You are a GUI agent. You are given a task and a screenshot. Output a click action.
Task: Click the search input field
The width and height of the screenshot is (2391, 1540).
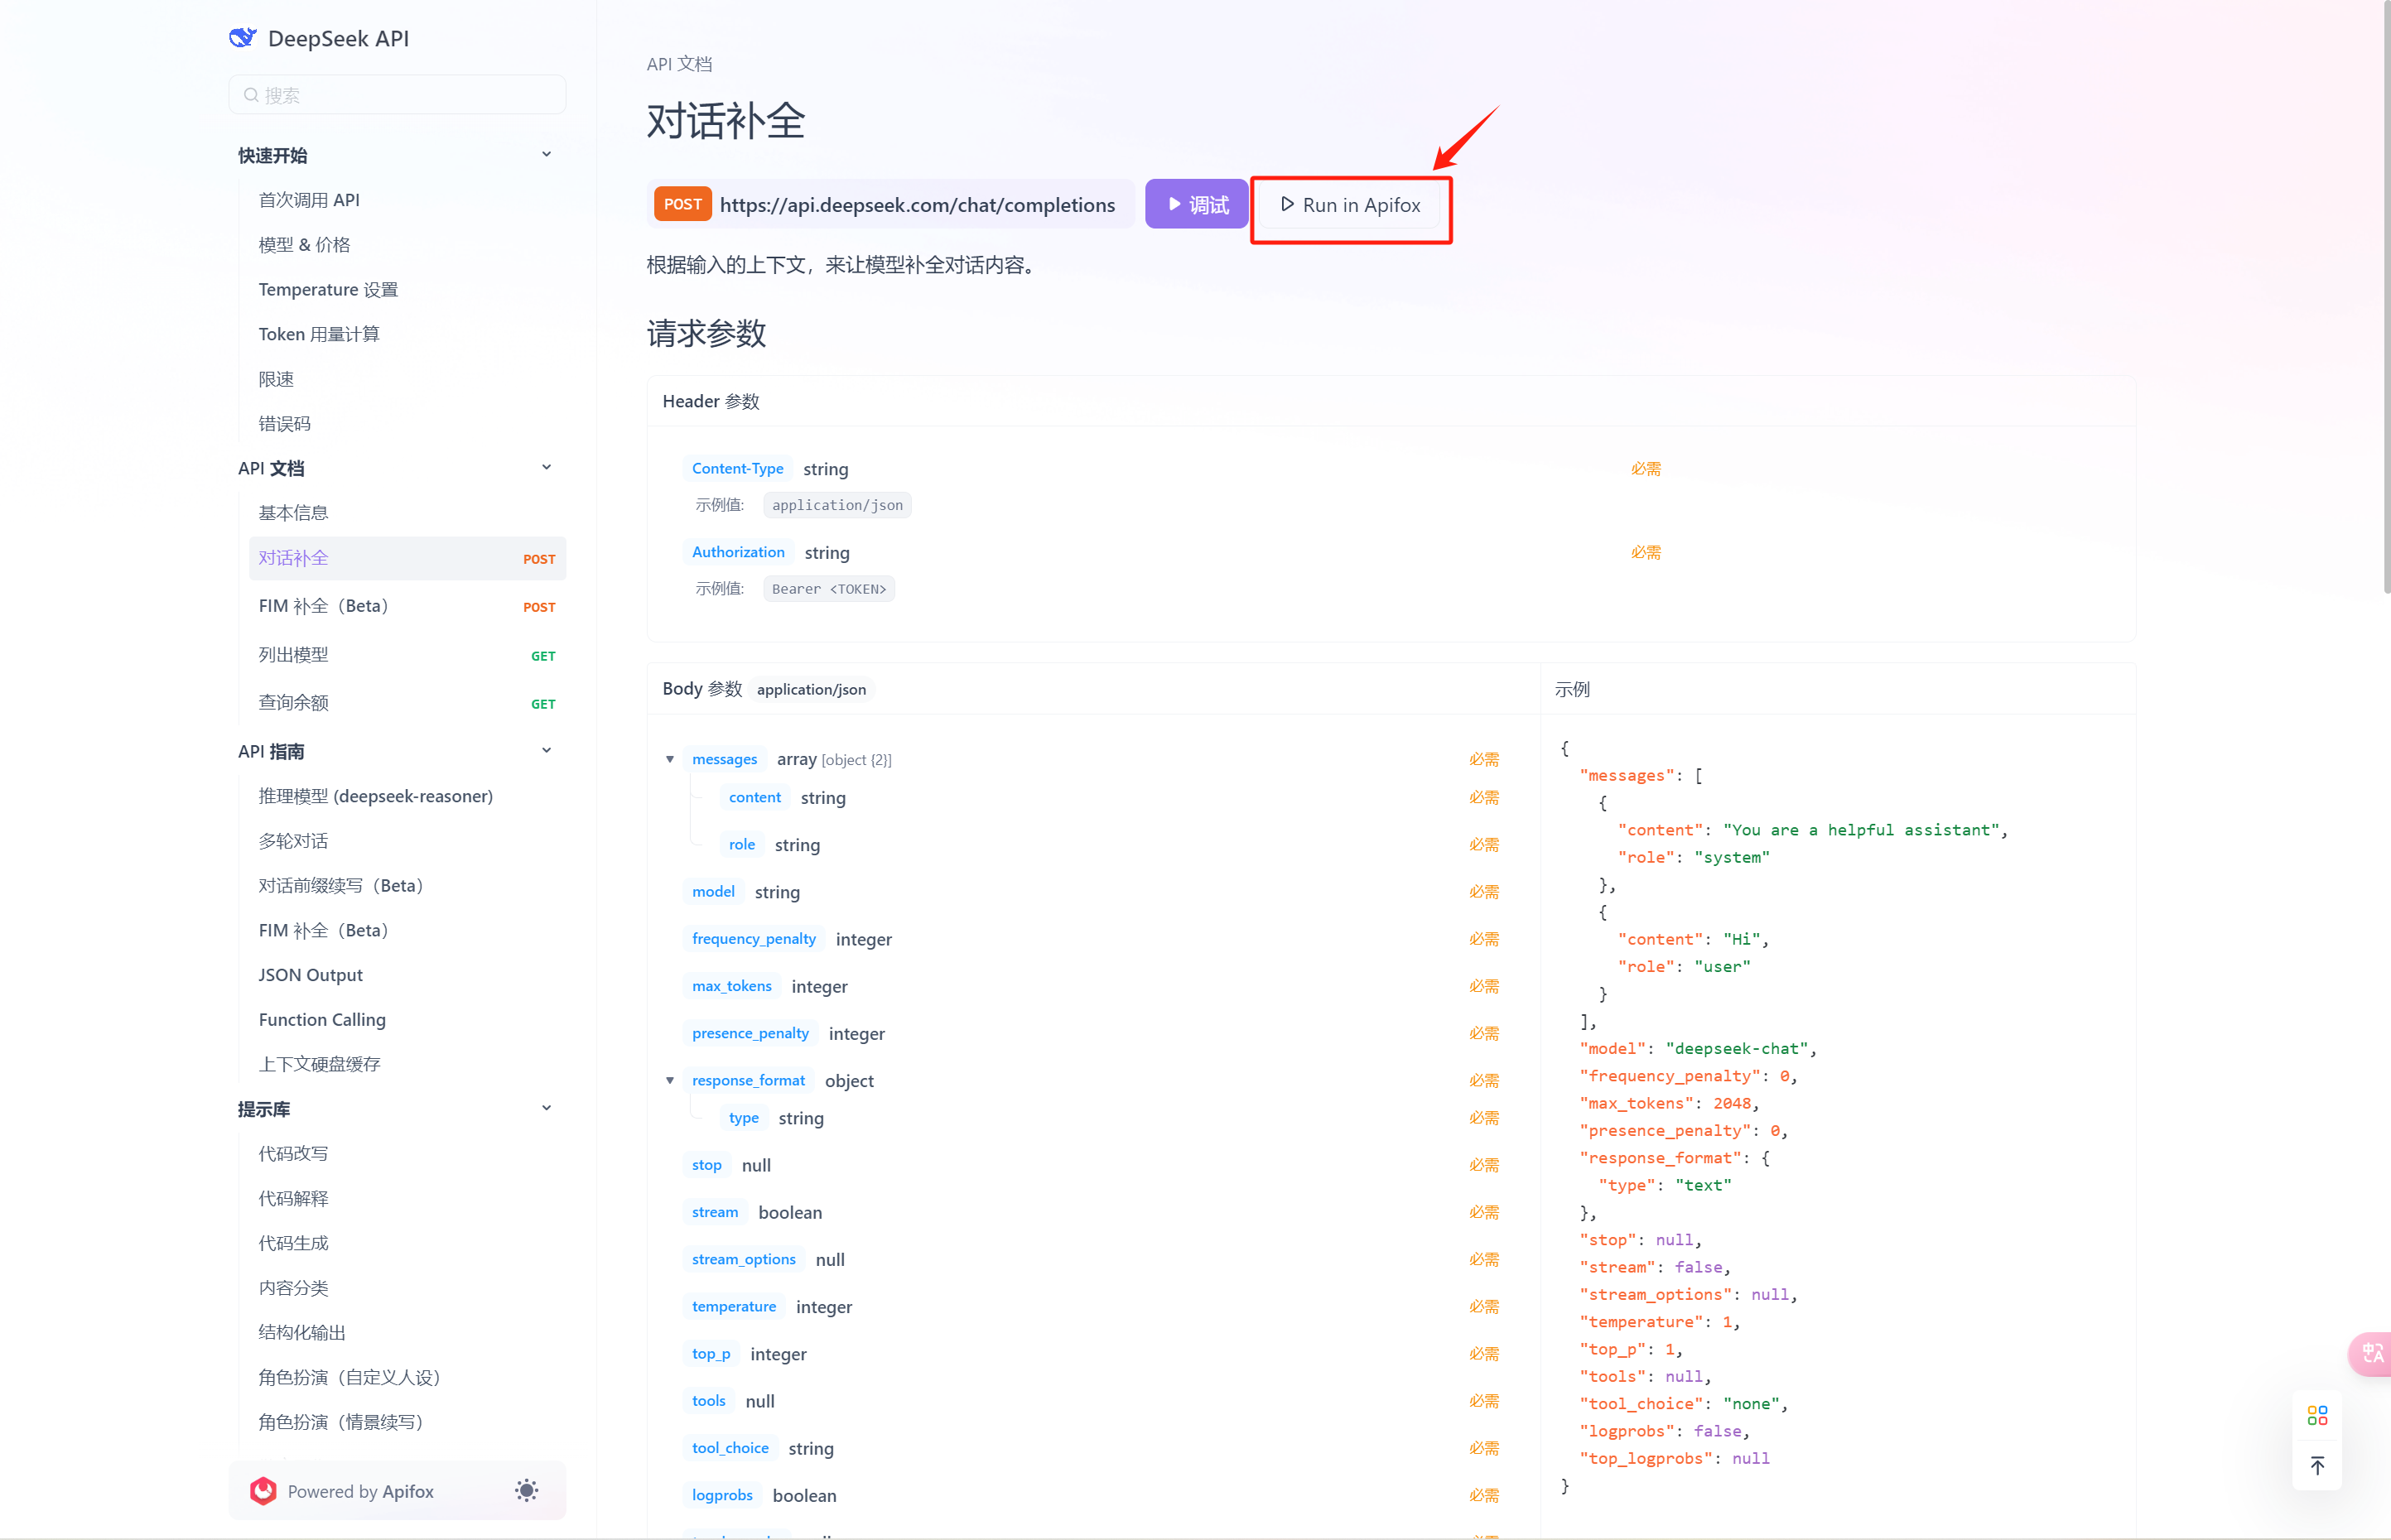click(x=397, y=94)
